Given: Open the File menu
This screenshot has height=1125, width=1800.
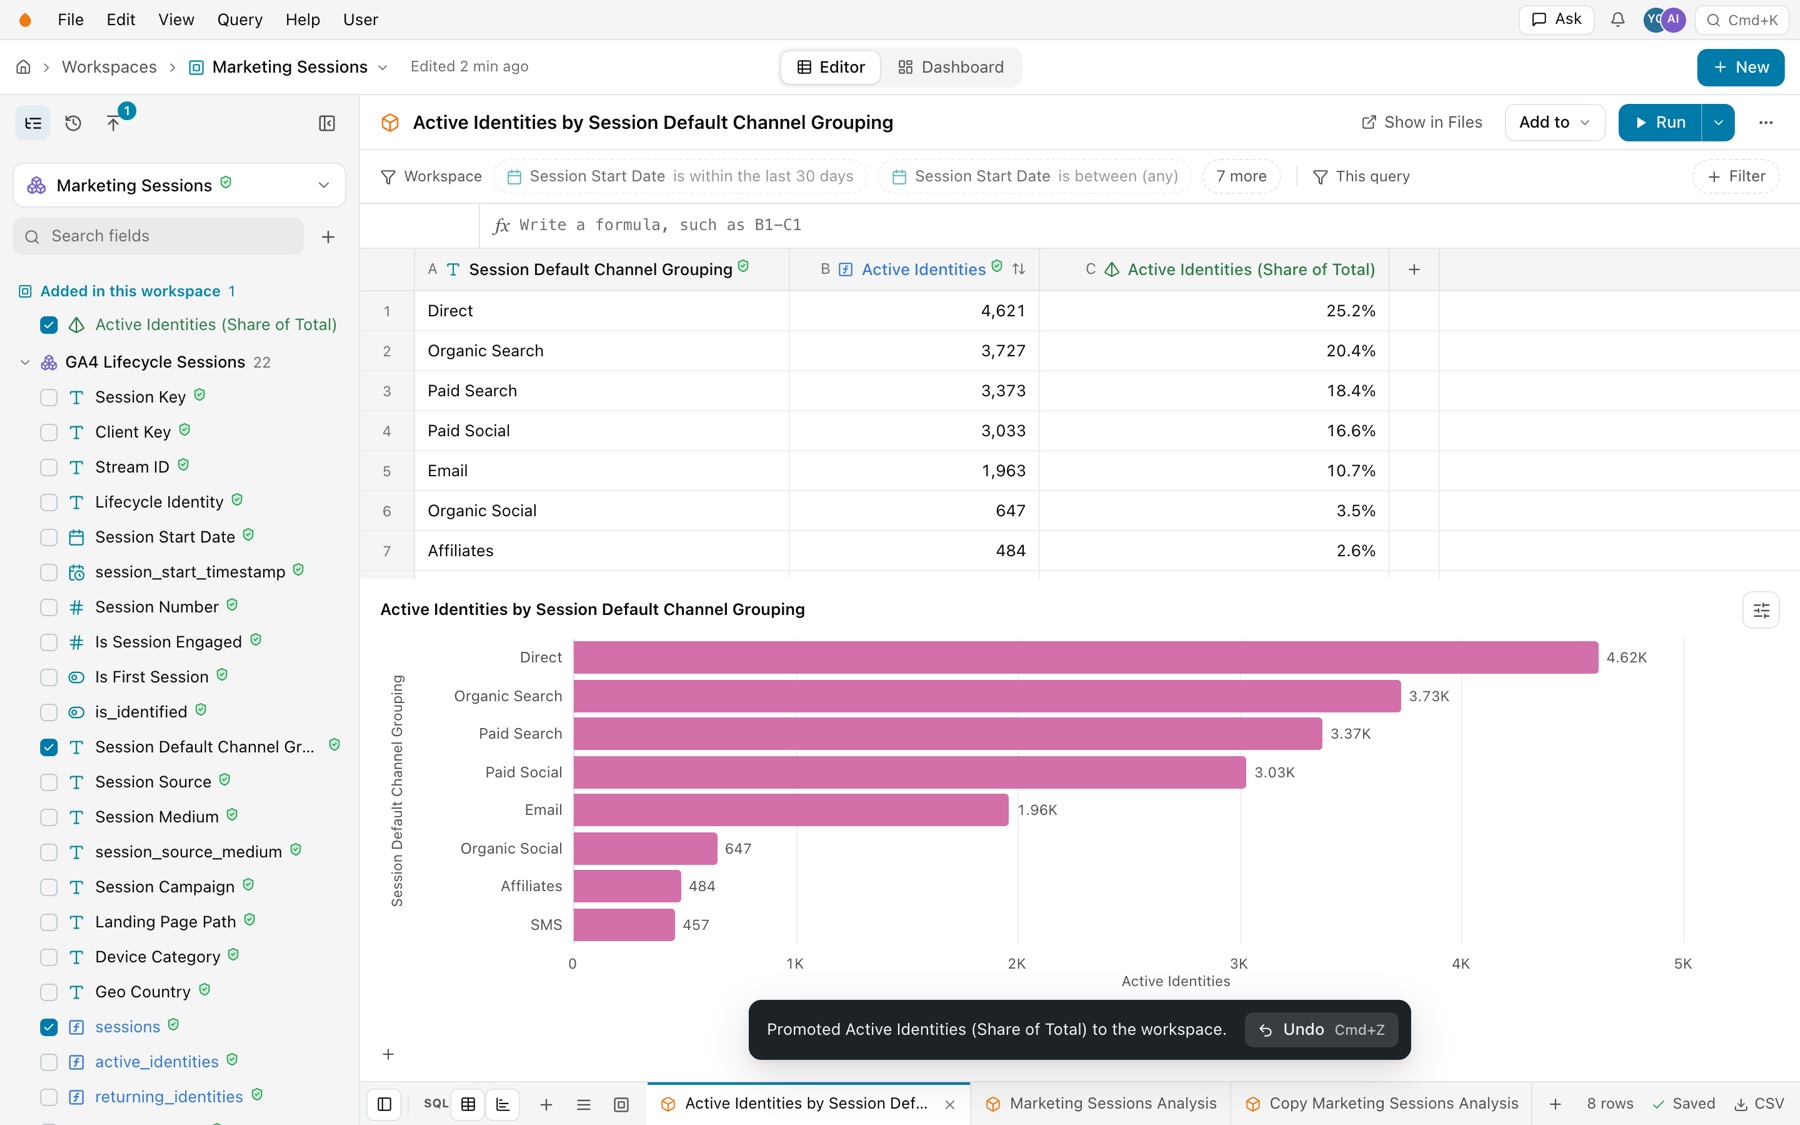Looking at the screenshot, I should 70,20.
